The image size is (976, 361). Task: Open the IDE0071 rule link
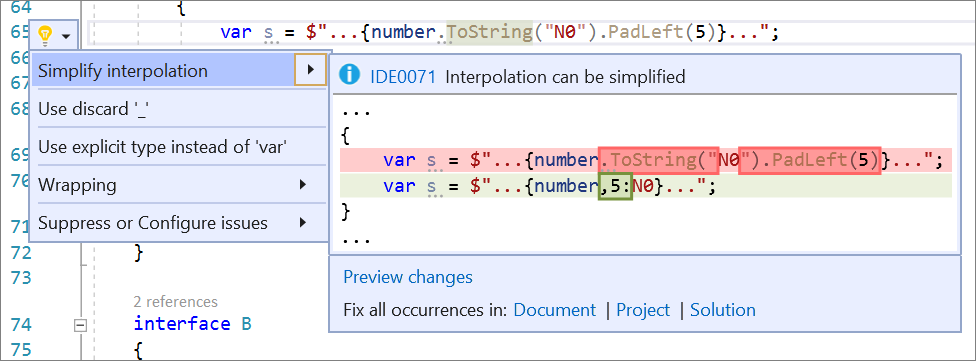pos(403,77)
